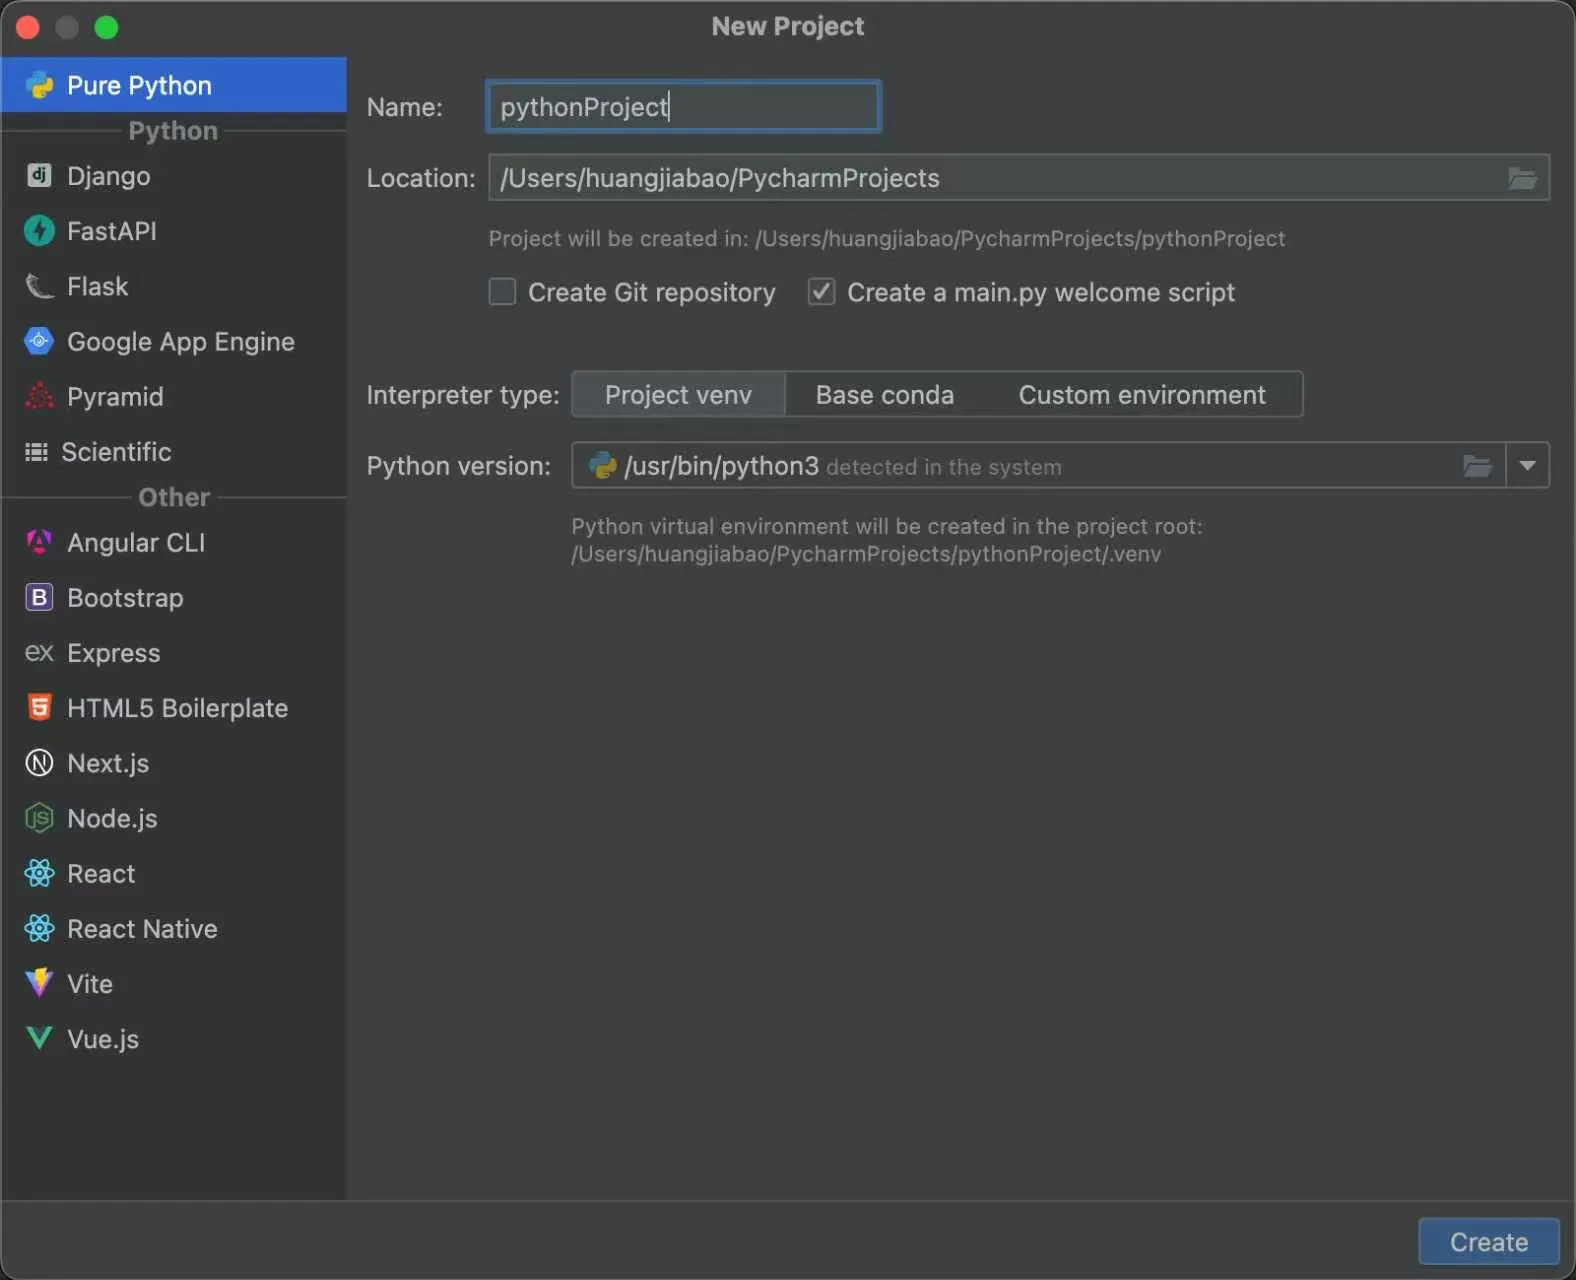Click the React atom icon

click(39, 873)
